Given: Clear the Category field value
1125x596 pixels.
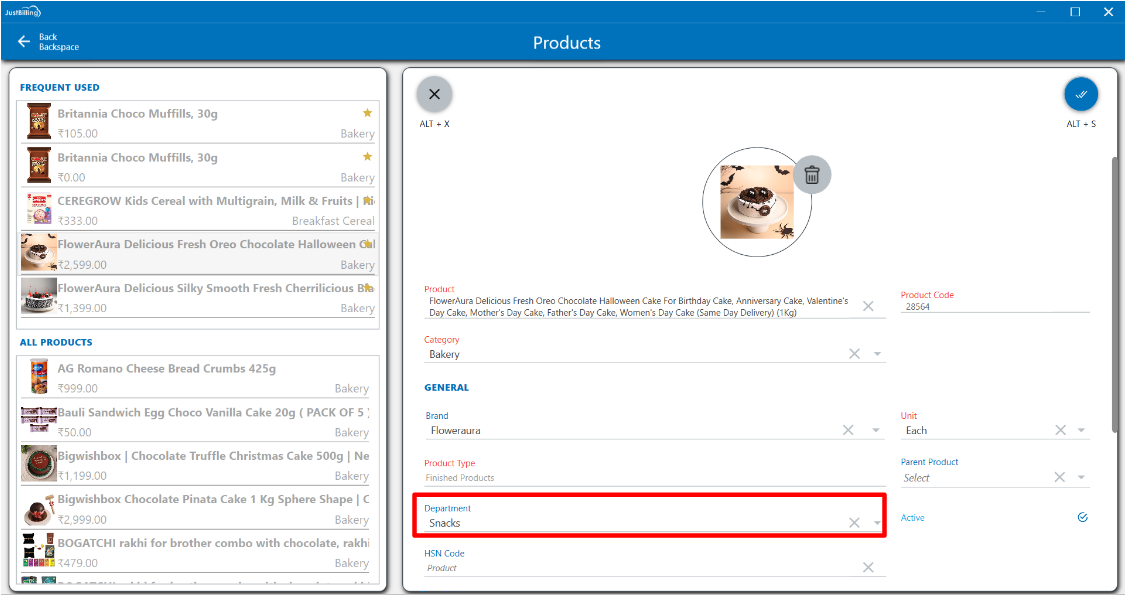Looking at the screenshot, I should point(854,354).
